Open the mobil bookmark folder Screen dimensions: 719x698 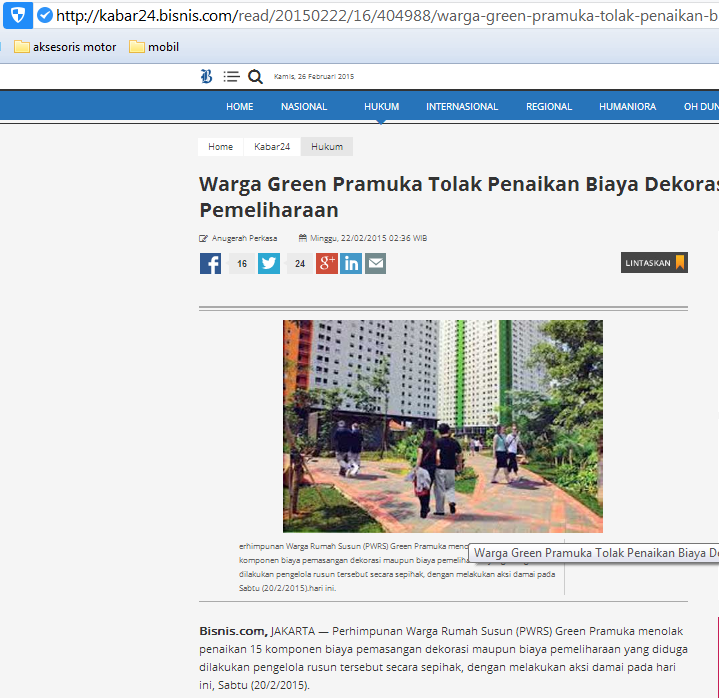click(154, 47)
